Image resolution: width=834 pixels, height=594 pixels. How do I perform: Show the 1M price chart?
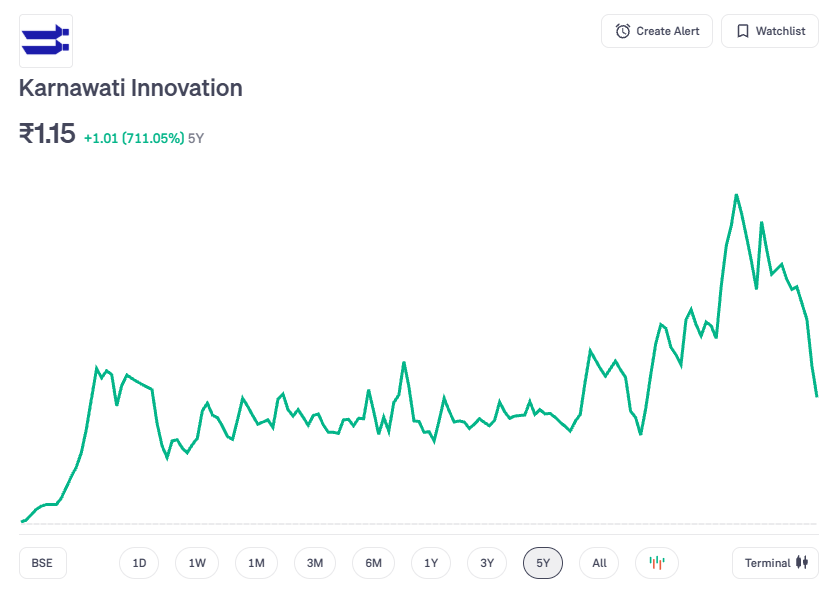pyautogui.click(x=256, y=563)
